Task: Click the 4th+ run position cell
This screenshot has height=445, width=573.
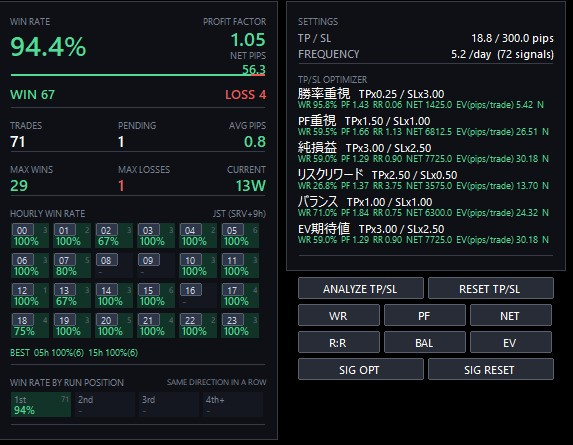Action: click(232, 404)
